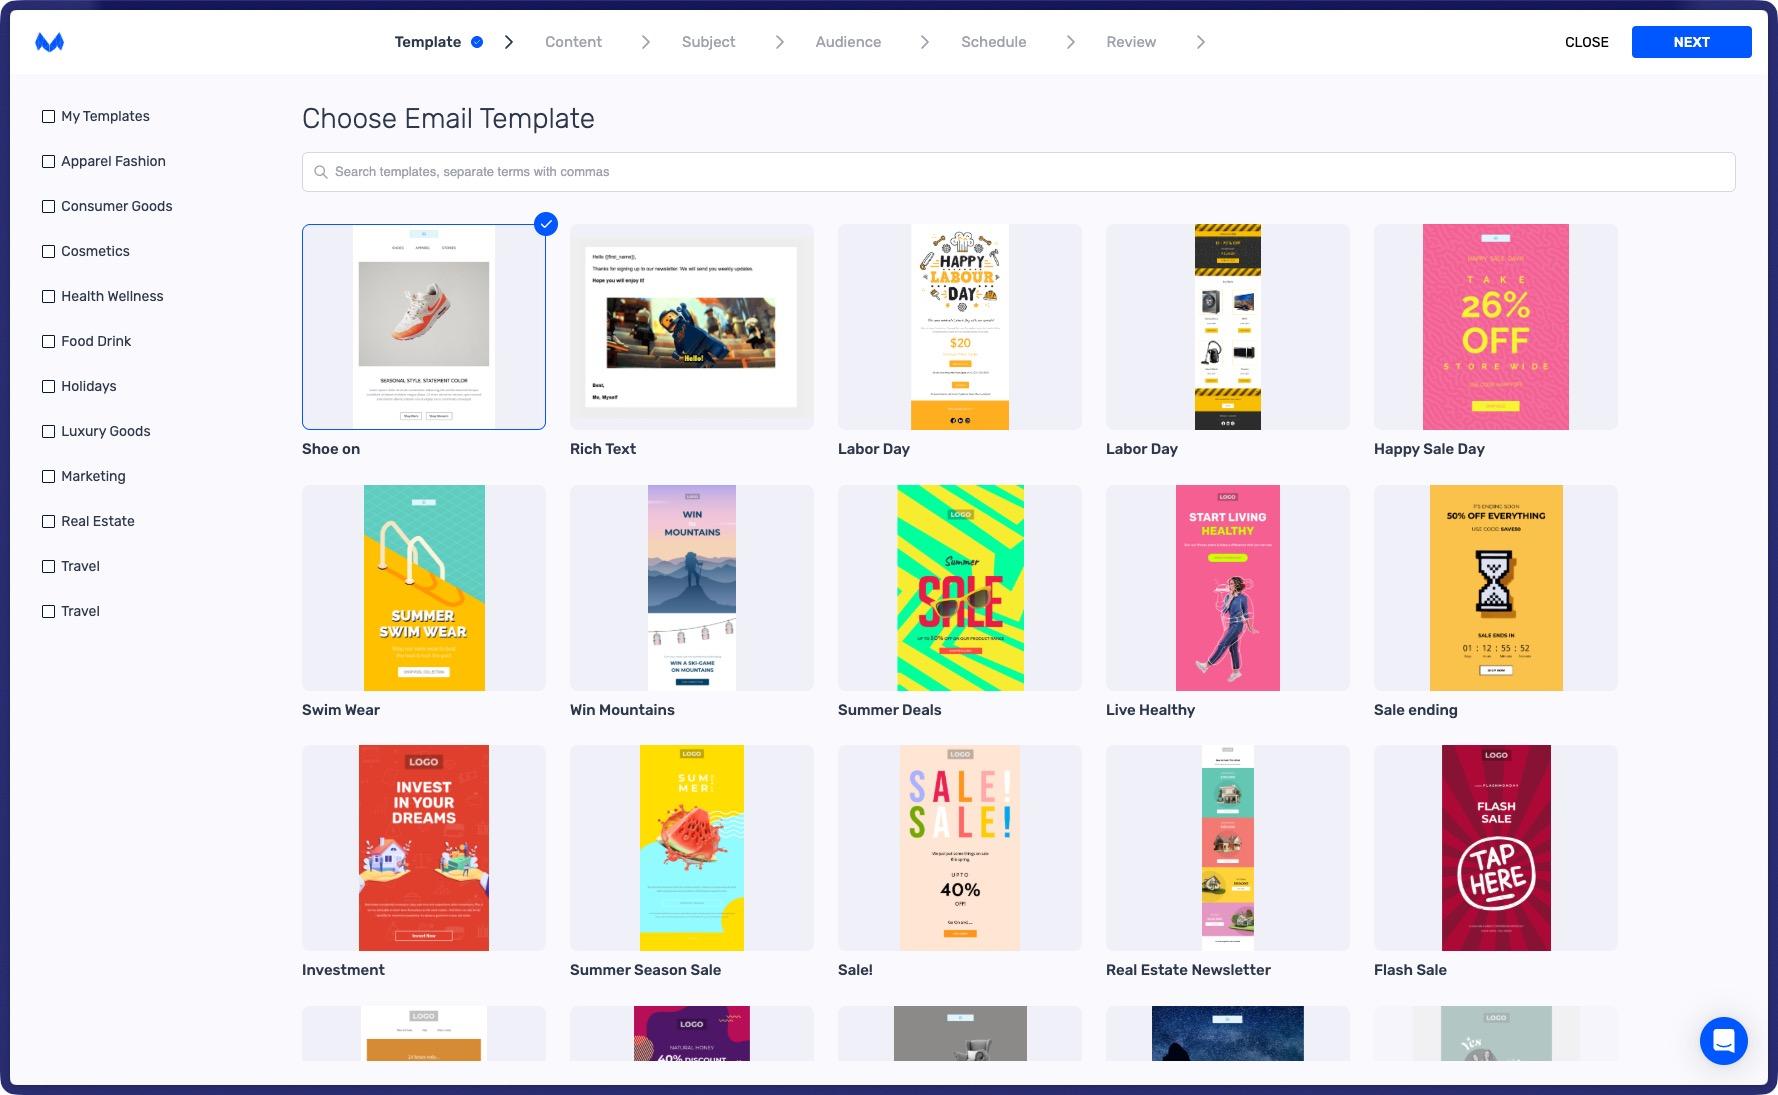Toggle the Health Wellness filter
The width and height of the screenshot is (1778, 1095).
(x=48, y=296)
